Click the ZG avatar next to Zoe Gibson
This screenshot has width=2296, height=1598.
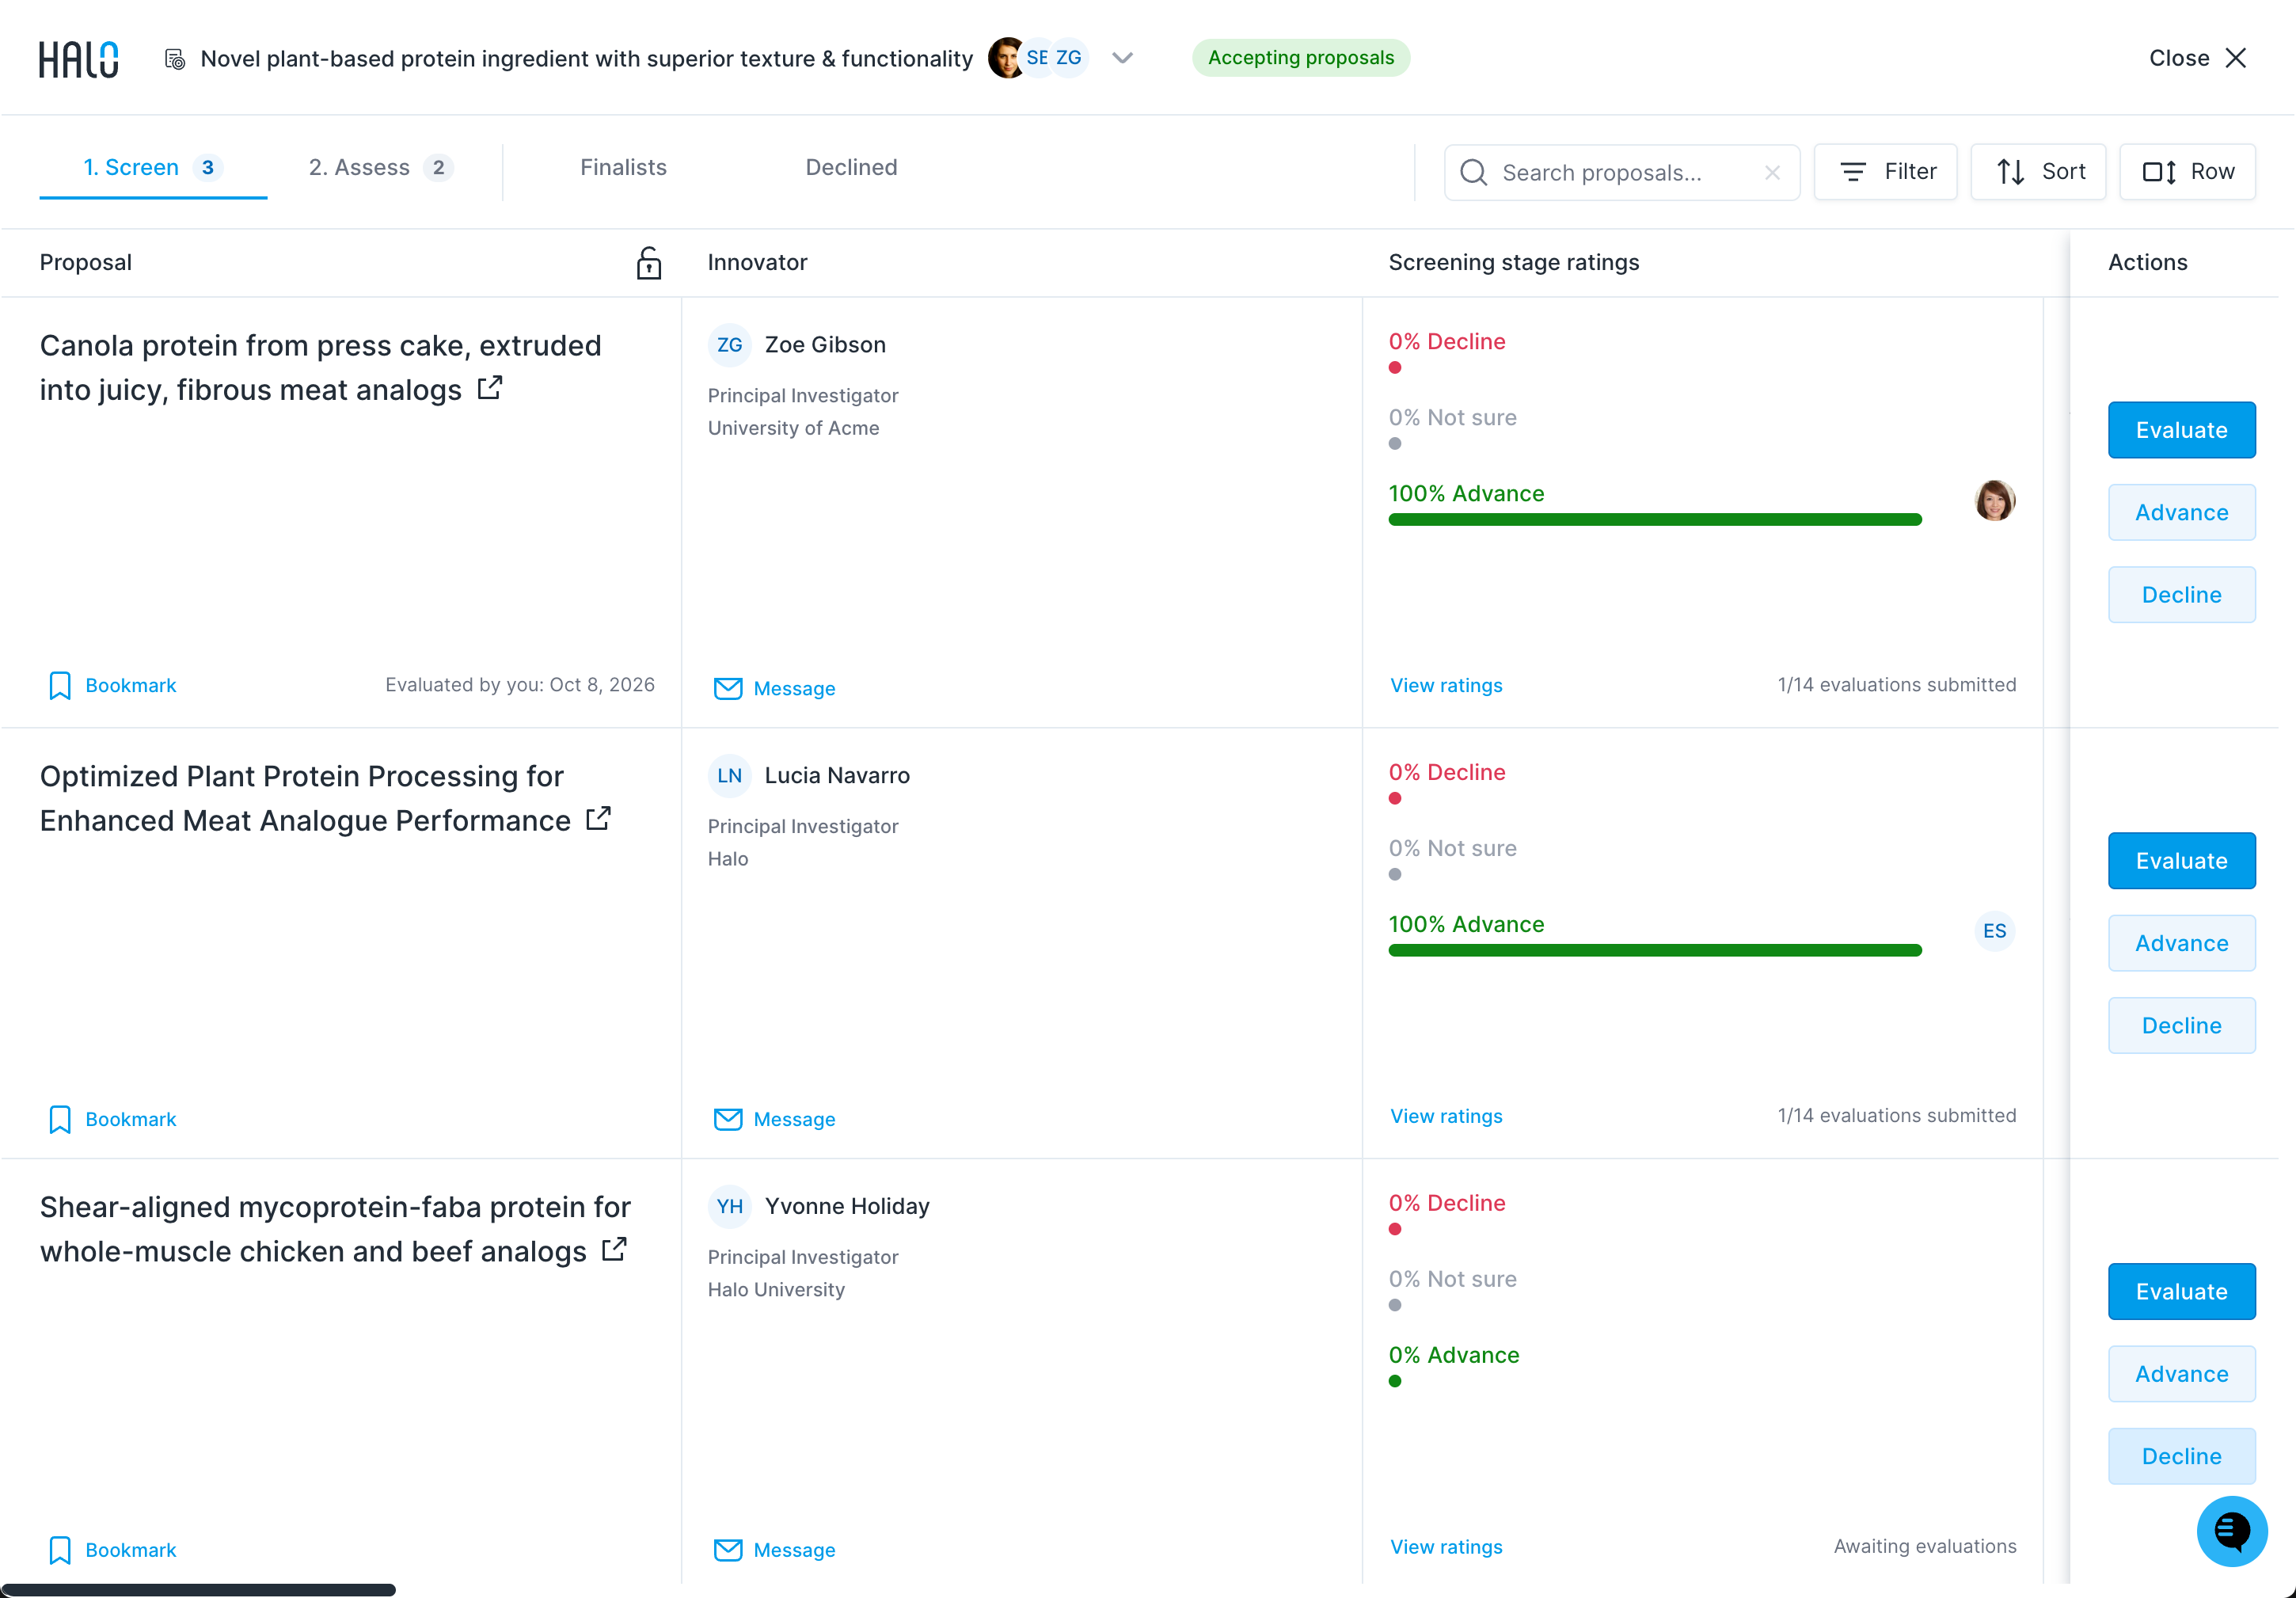729,345
